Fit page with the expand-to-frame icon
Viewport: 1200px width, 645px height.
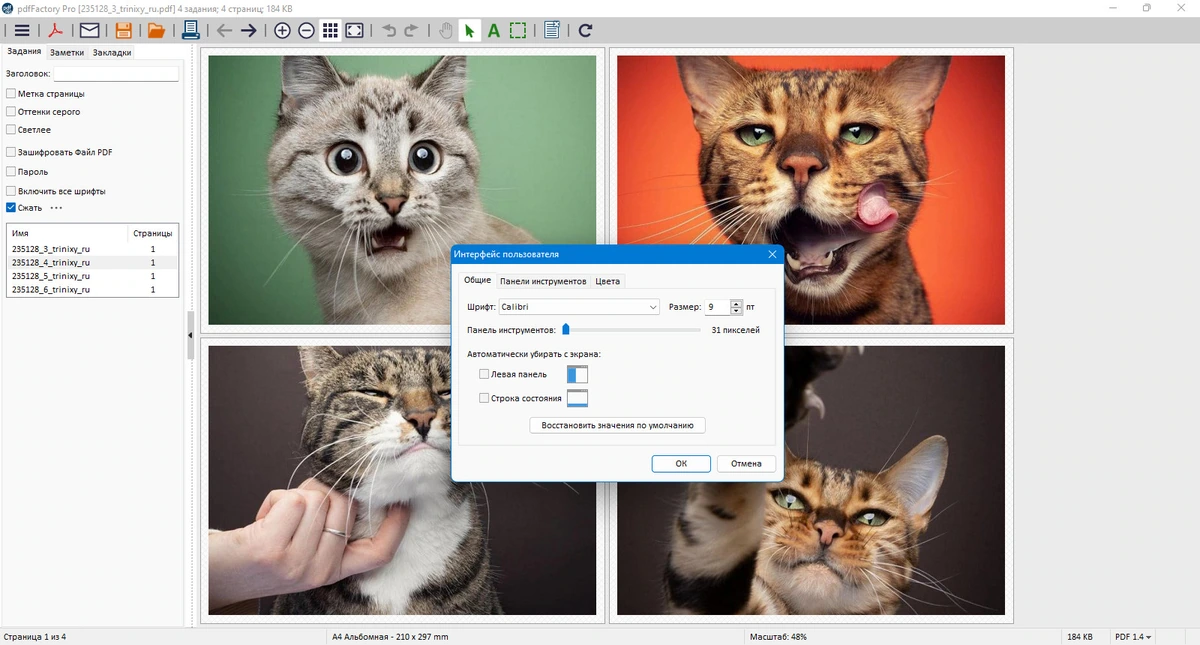[x=354, y=30]
